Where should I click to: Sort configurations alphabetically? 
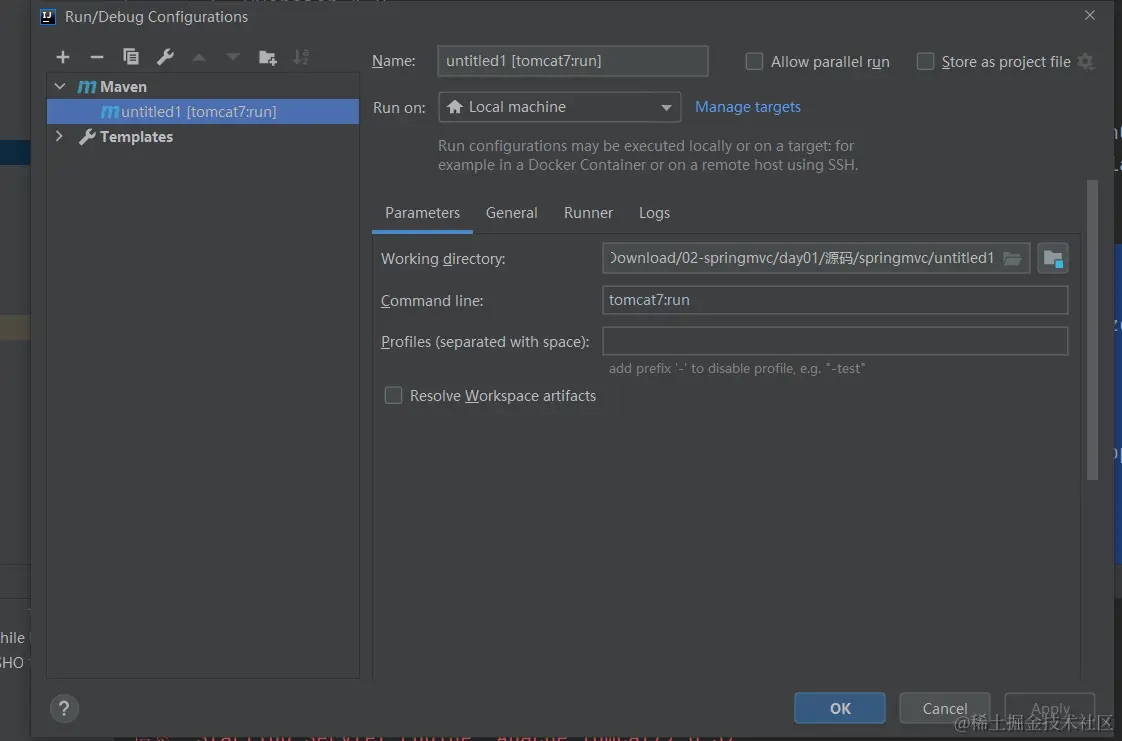coord(301,57)
